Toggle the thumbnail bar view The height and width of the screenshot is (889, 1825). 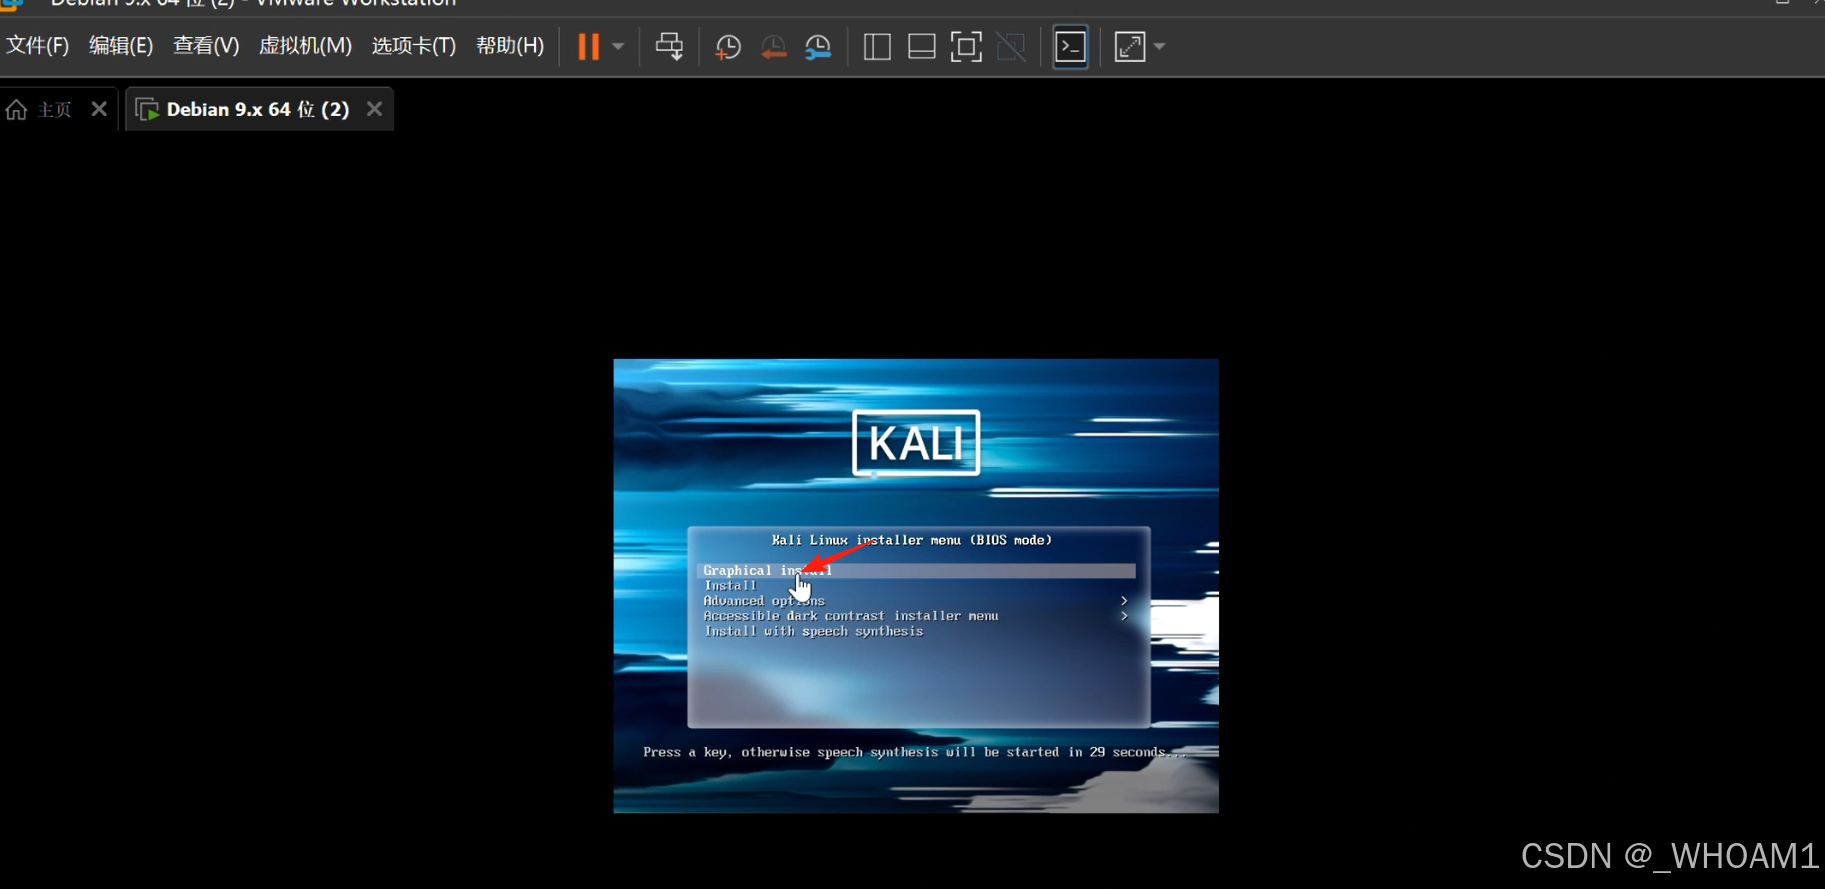click(x=921, y=47)
